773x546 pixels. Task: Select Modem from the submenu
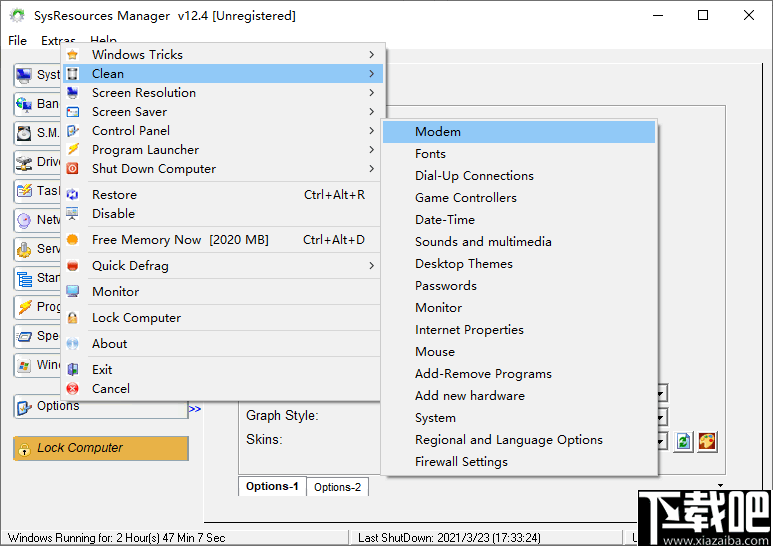click(519, 132)
